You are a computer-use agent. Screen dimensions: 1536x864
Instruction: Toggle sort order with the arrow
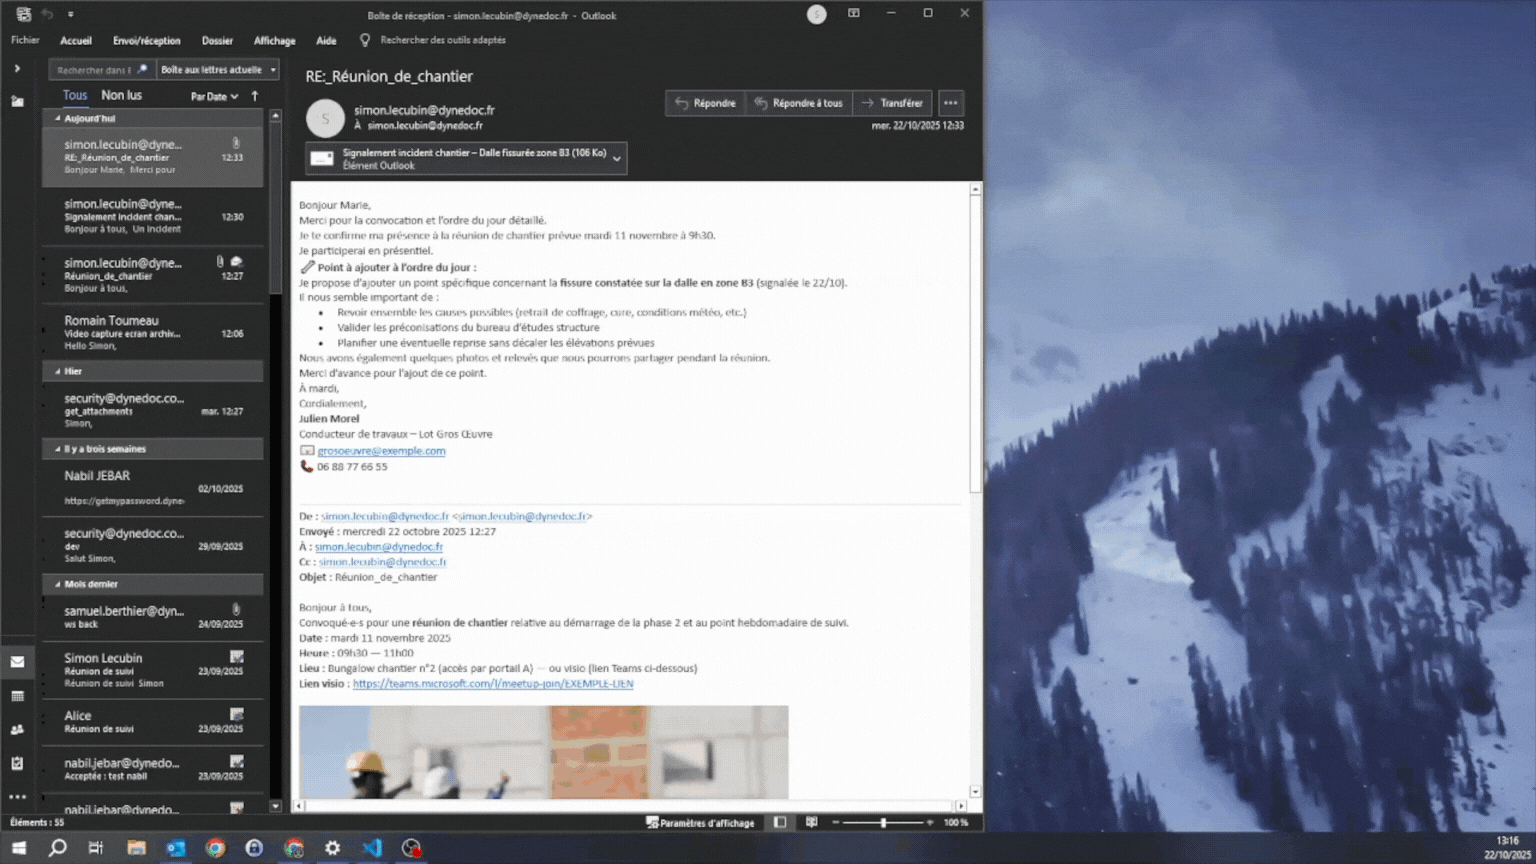click(x=255, y=96)
